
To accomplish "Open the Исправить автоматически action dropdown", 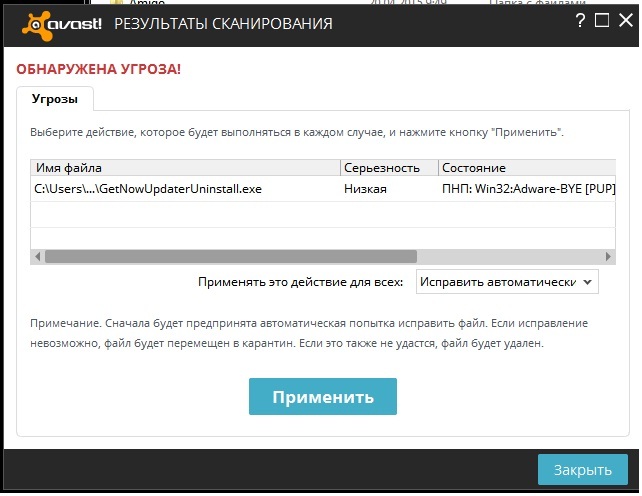I will pos(507,282).
